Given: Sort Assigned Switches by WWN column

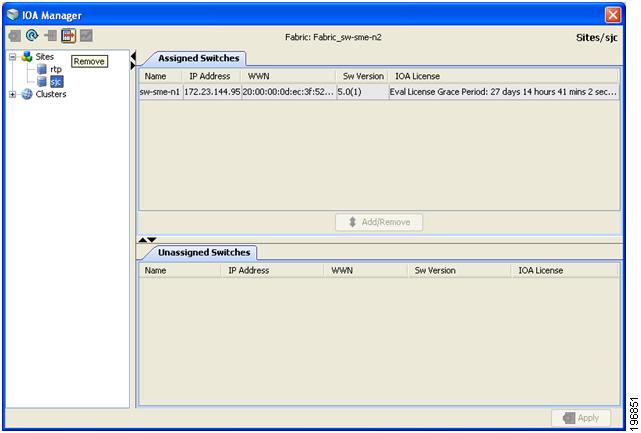Looking at the screenshot, I should click(288, 76).
